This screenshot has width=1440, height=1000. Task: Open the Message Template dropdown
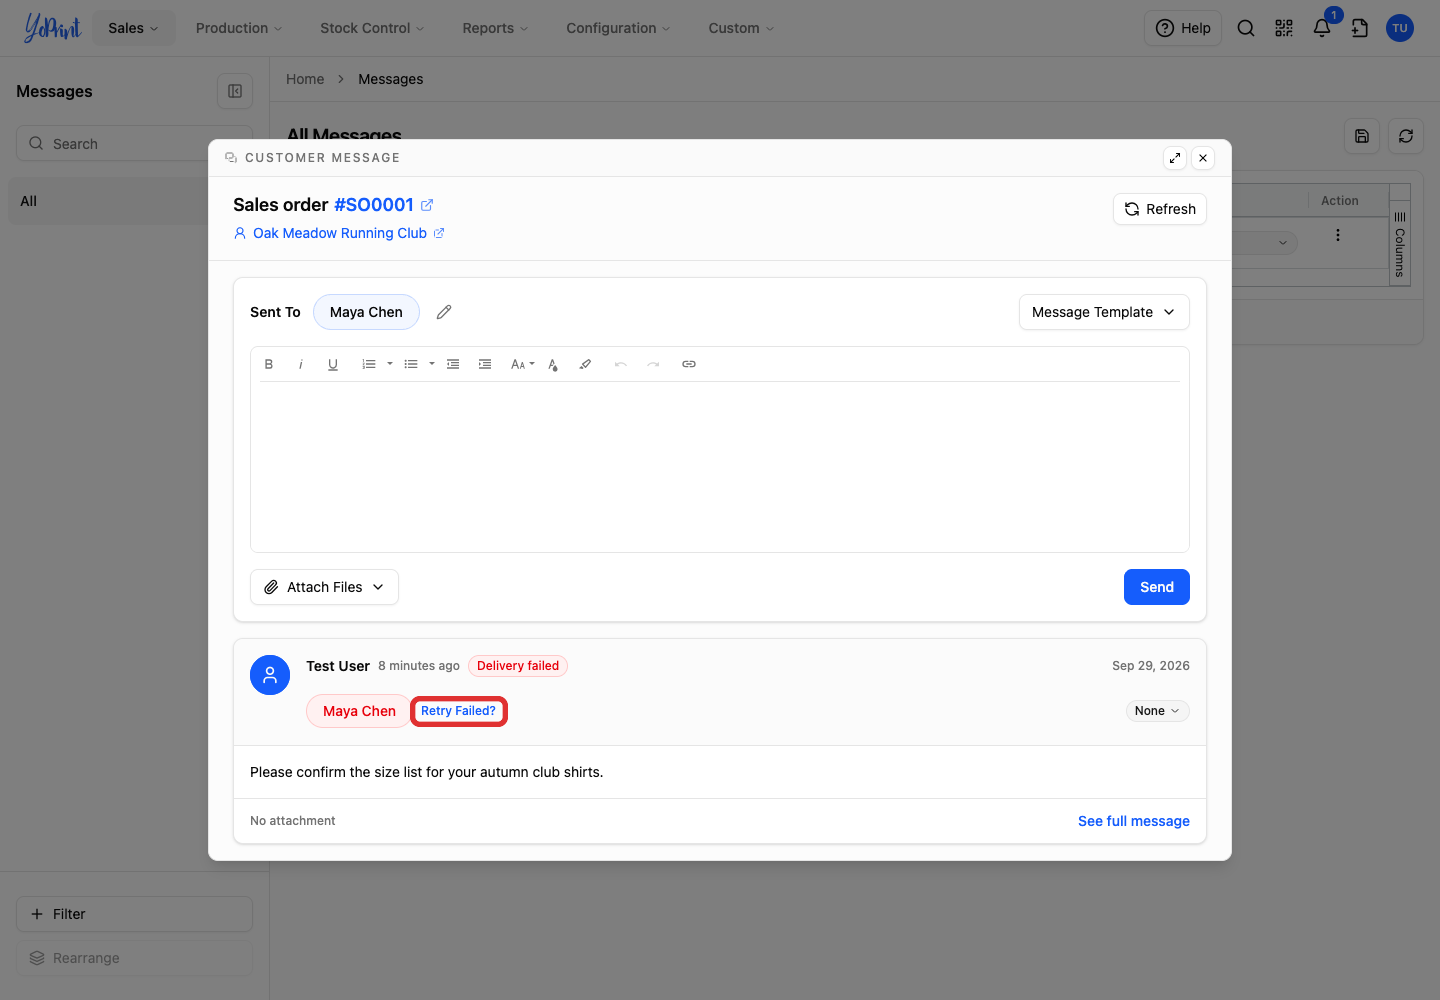click(1104, 312)
